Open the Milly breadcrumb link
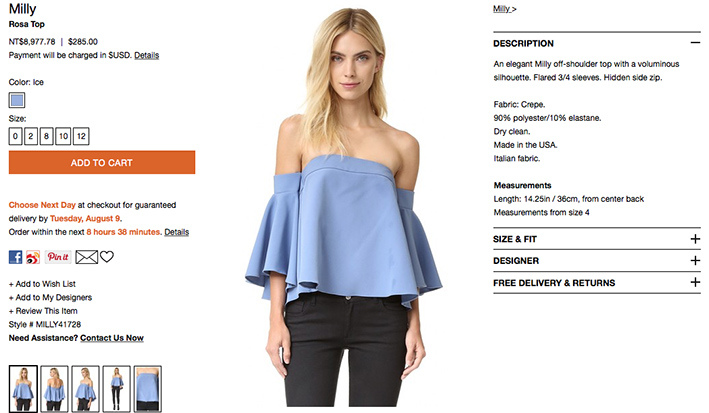 [x=501, y=9]
